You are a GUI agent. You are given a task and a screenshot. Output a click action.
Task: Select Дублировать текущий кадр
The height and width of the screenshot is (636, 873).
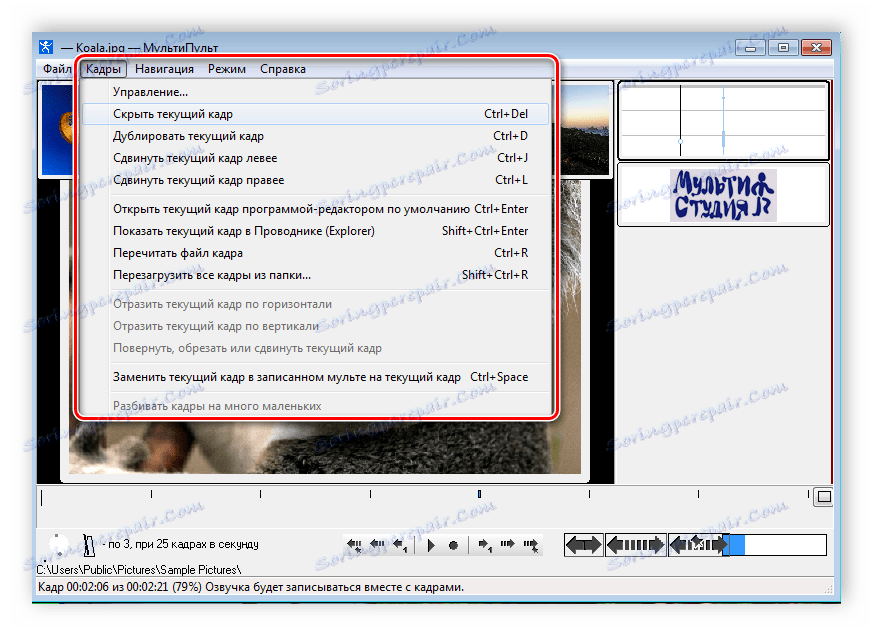(315, 136)
